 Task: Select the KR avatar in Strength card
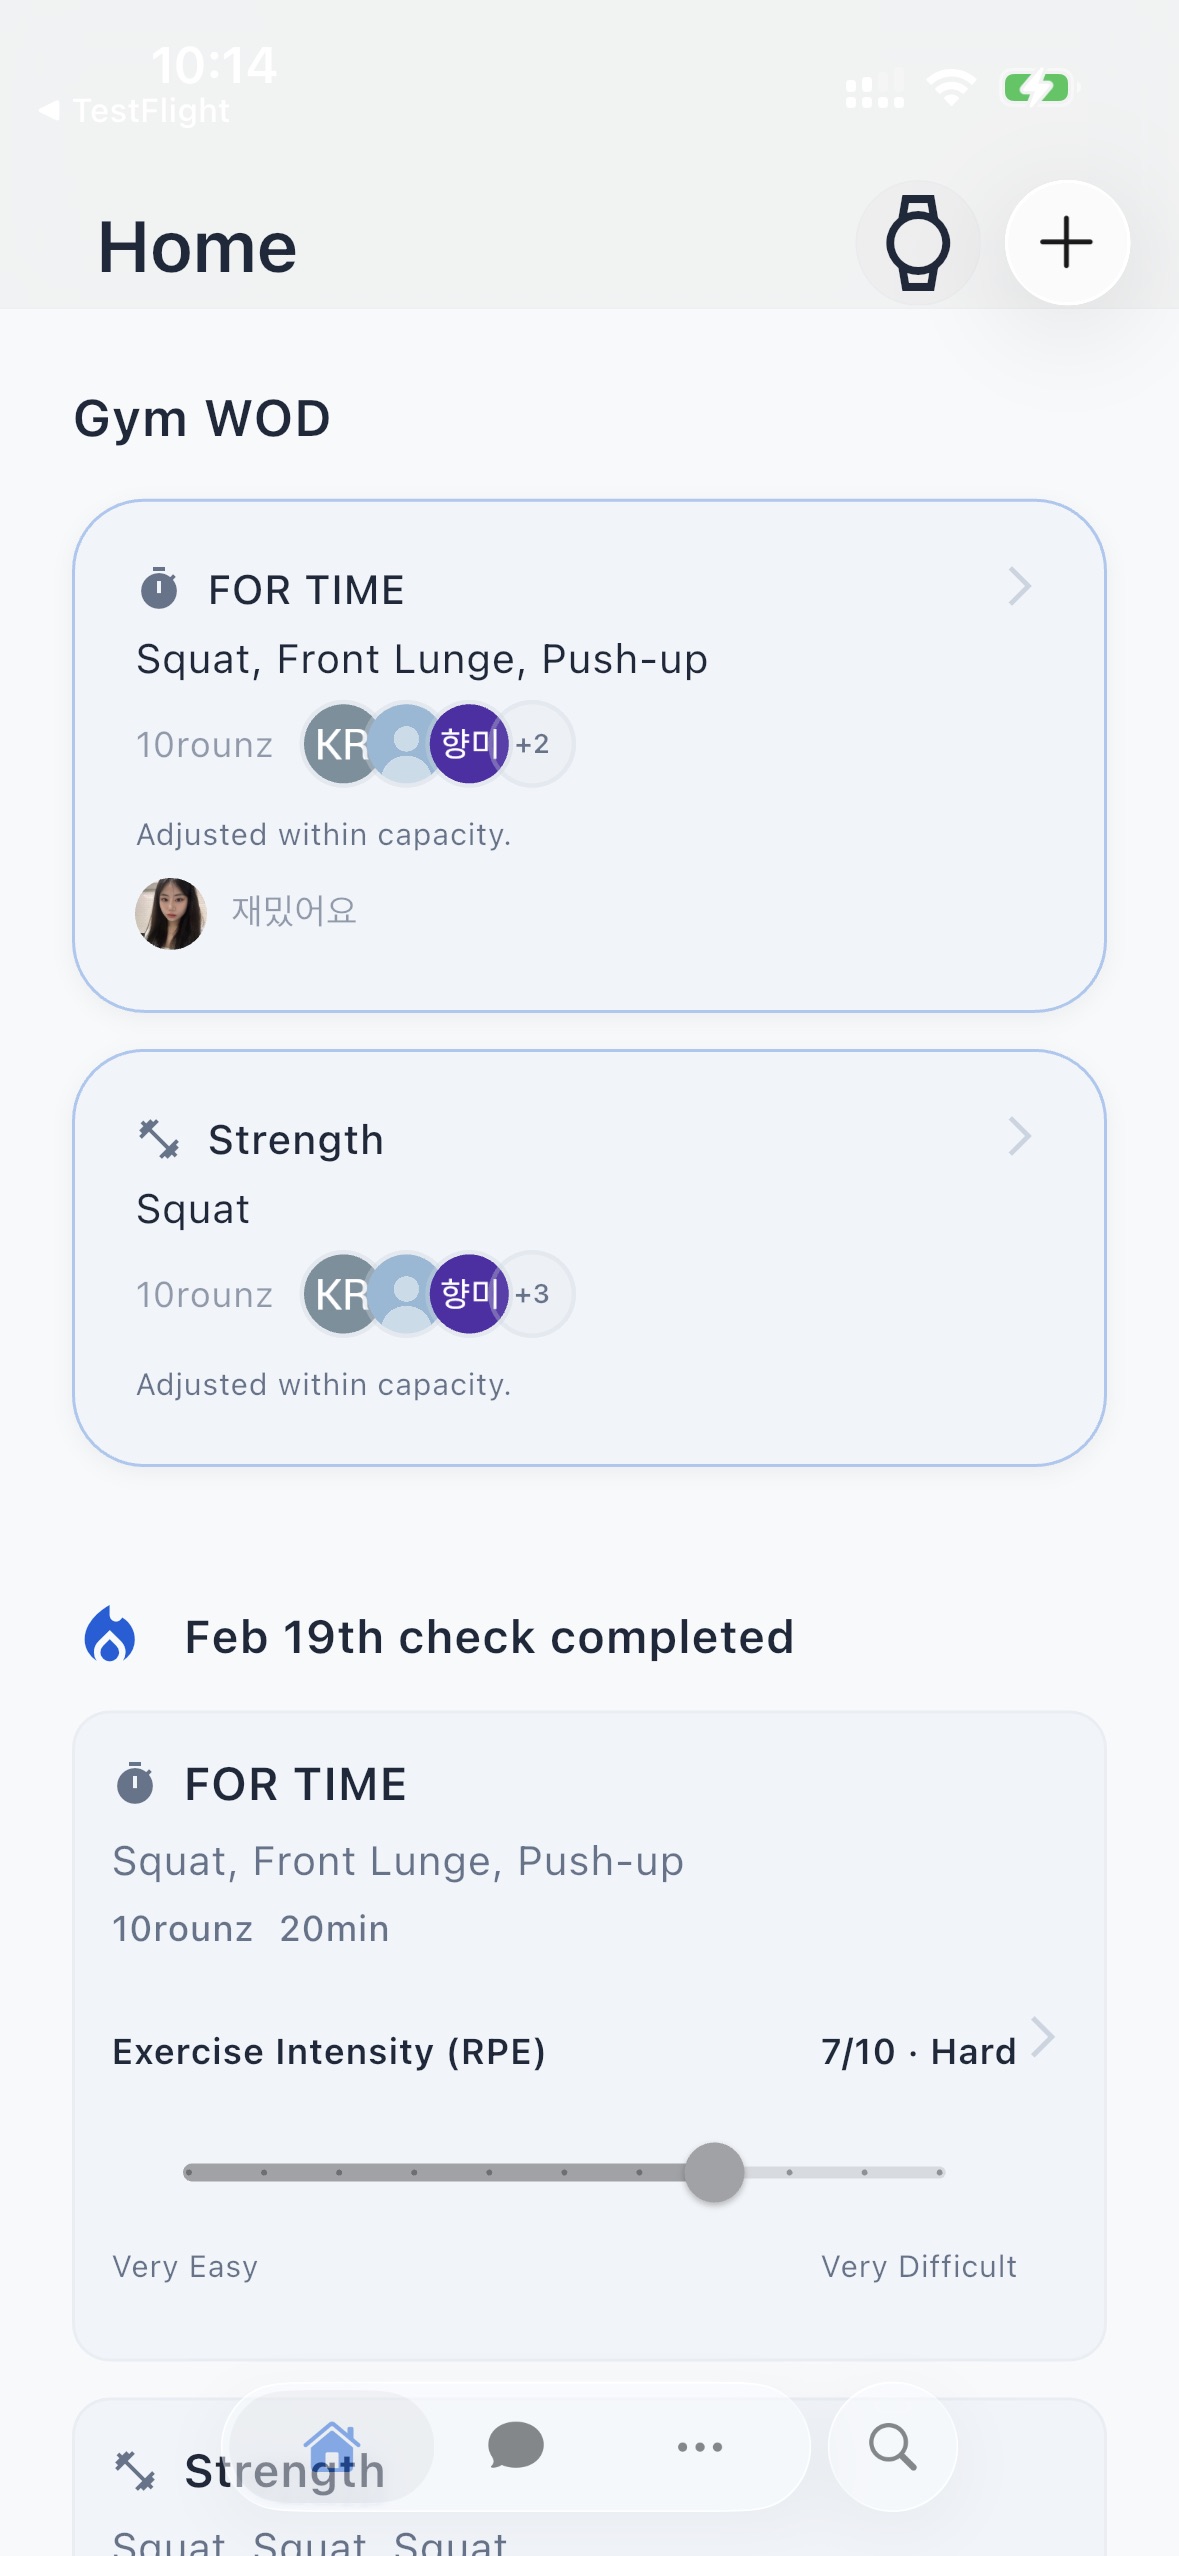pos(340,1294)
